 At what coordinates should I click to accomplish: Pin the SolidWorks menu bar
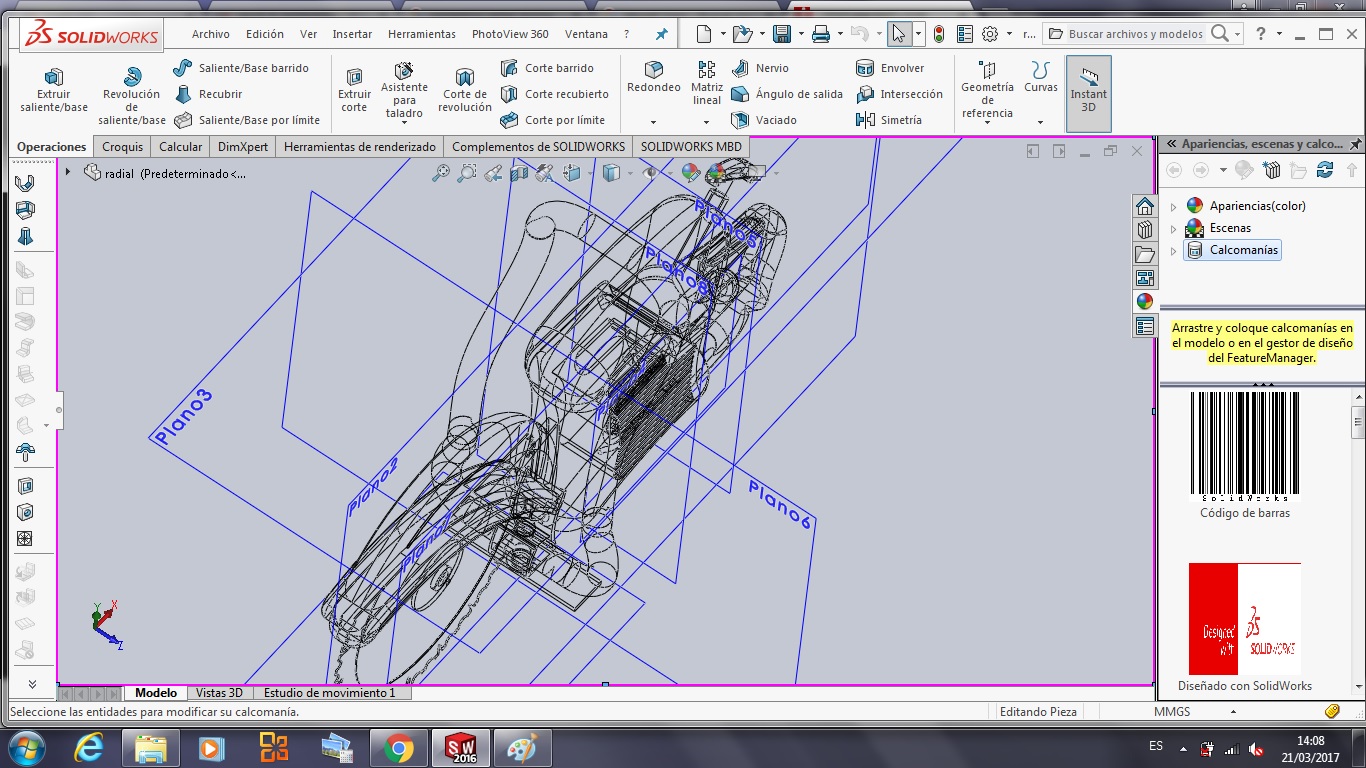[x=661, y=34]
